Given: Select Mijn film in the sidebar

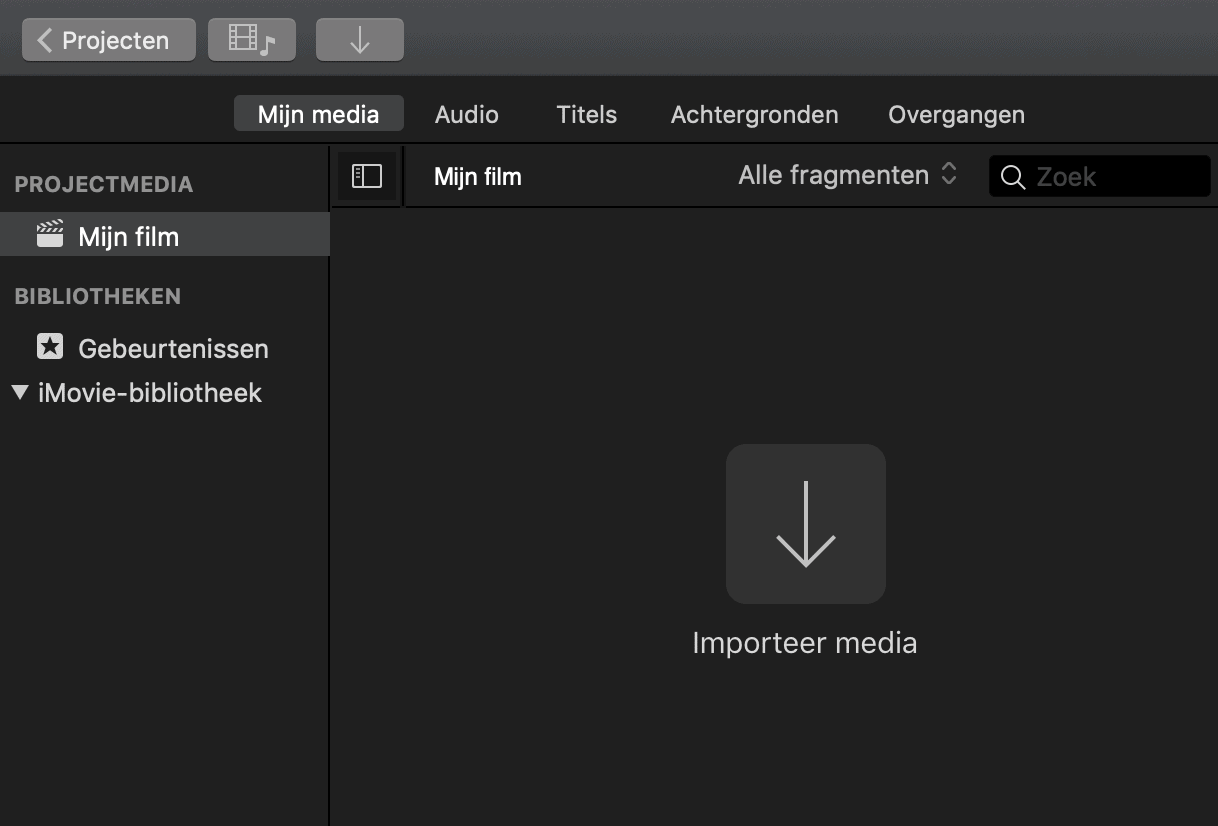Looking at the screenshot, I should 165,236.
